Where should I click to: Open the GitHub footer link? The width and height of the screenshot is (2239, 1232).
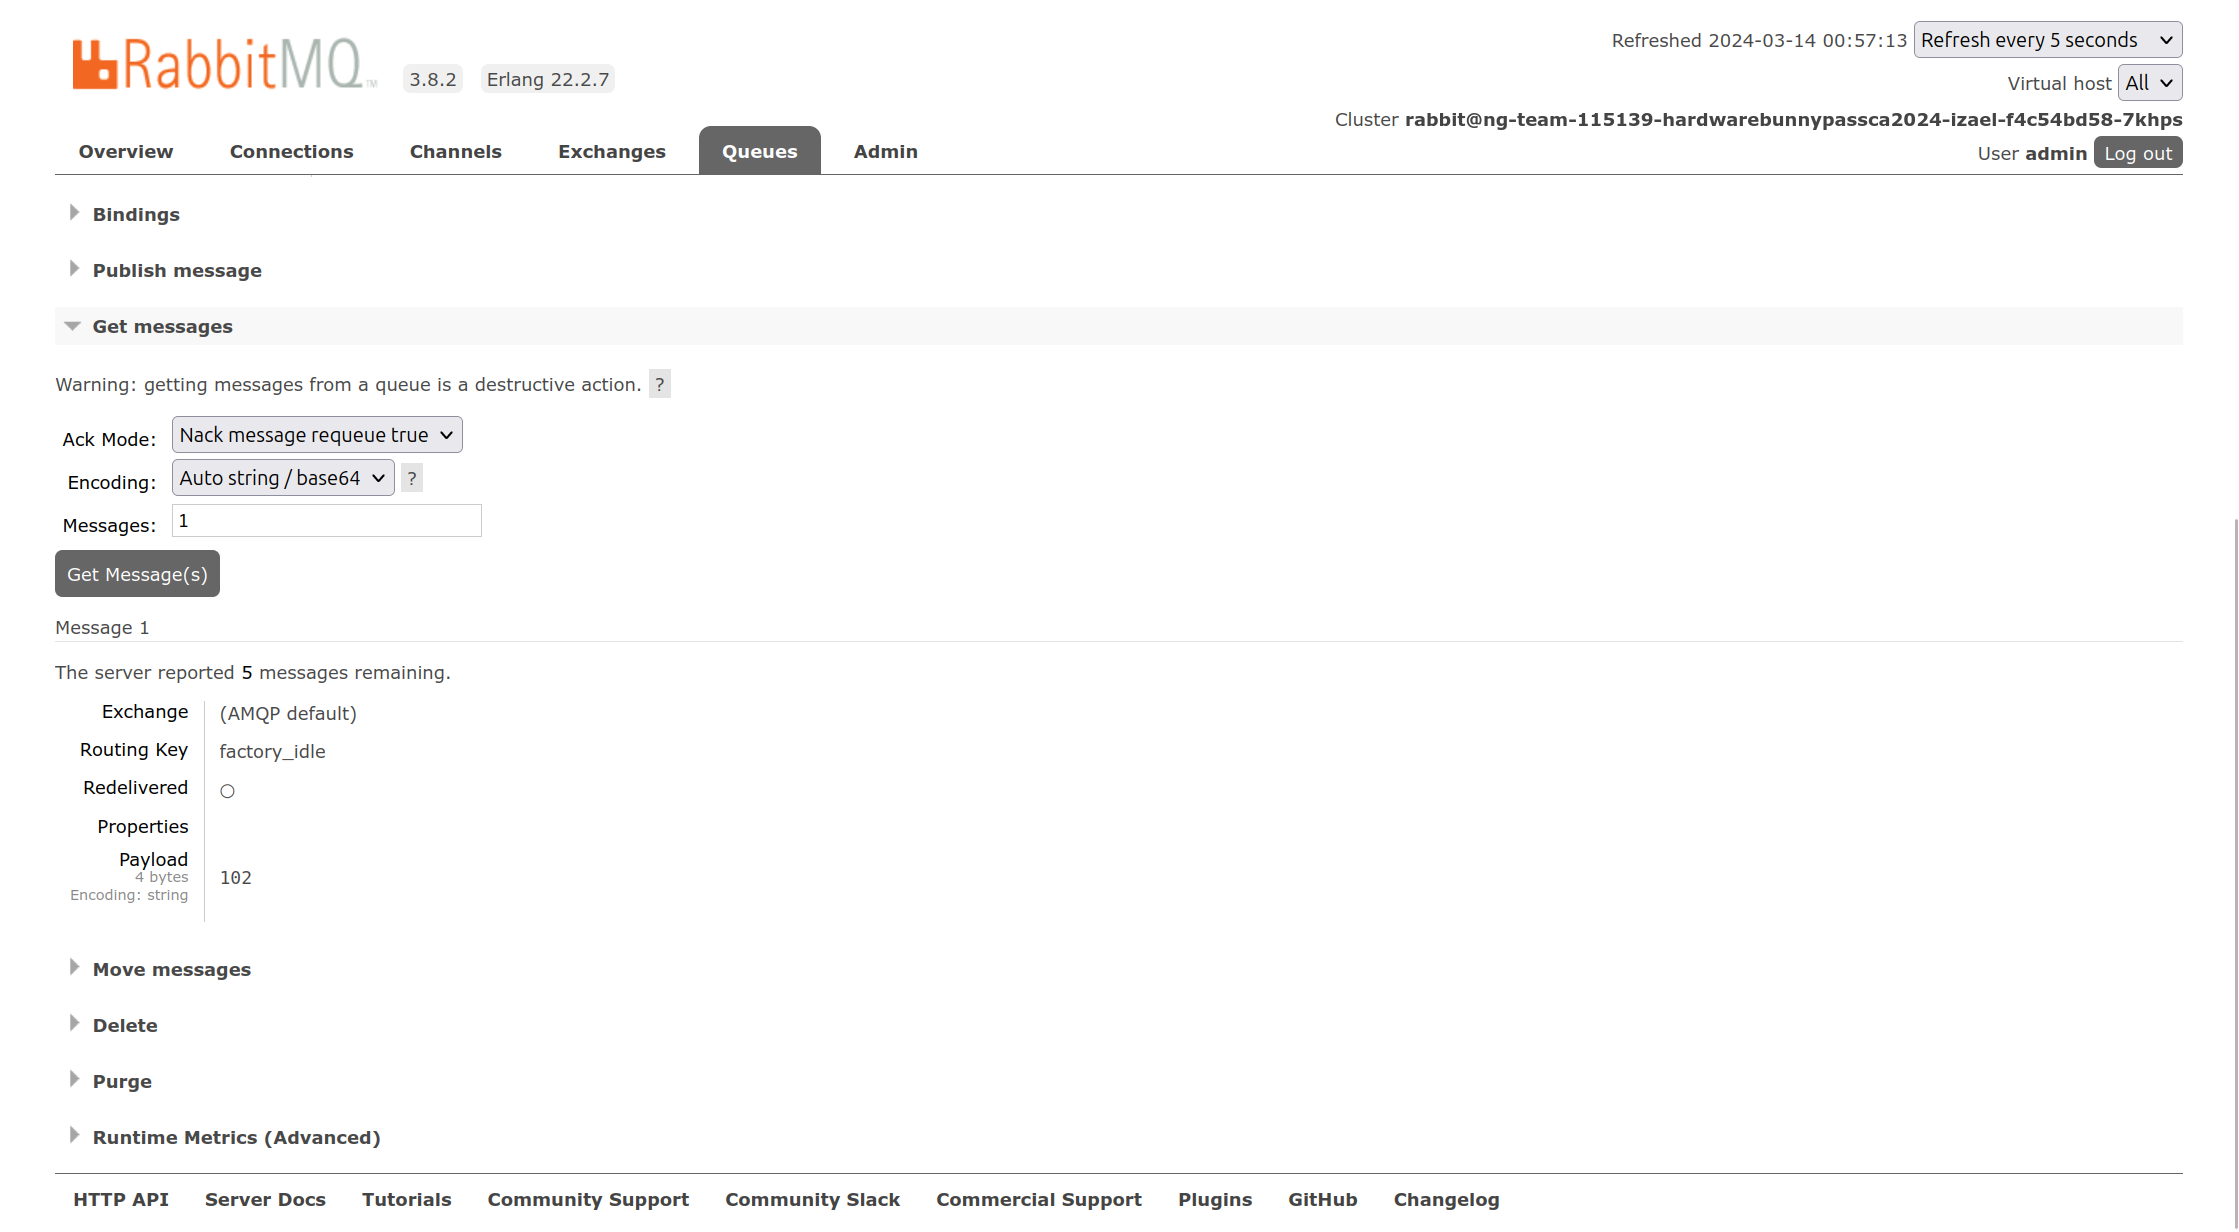(1323, 1199)
